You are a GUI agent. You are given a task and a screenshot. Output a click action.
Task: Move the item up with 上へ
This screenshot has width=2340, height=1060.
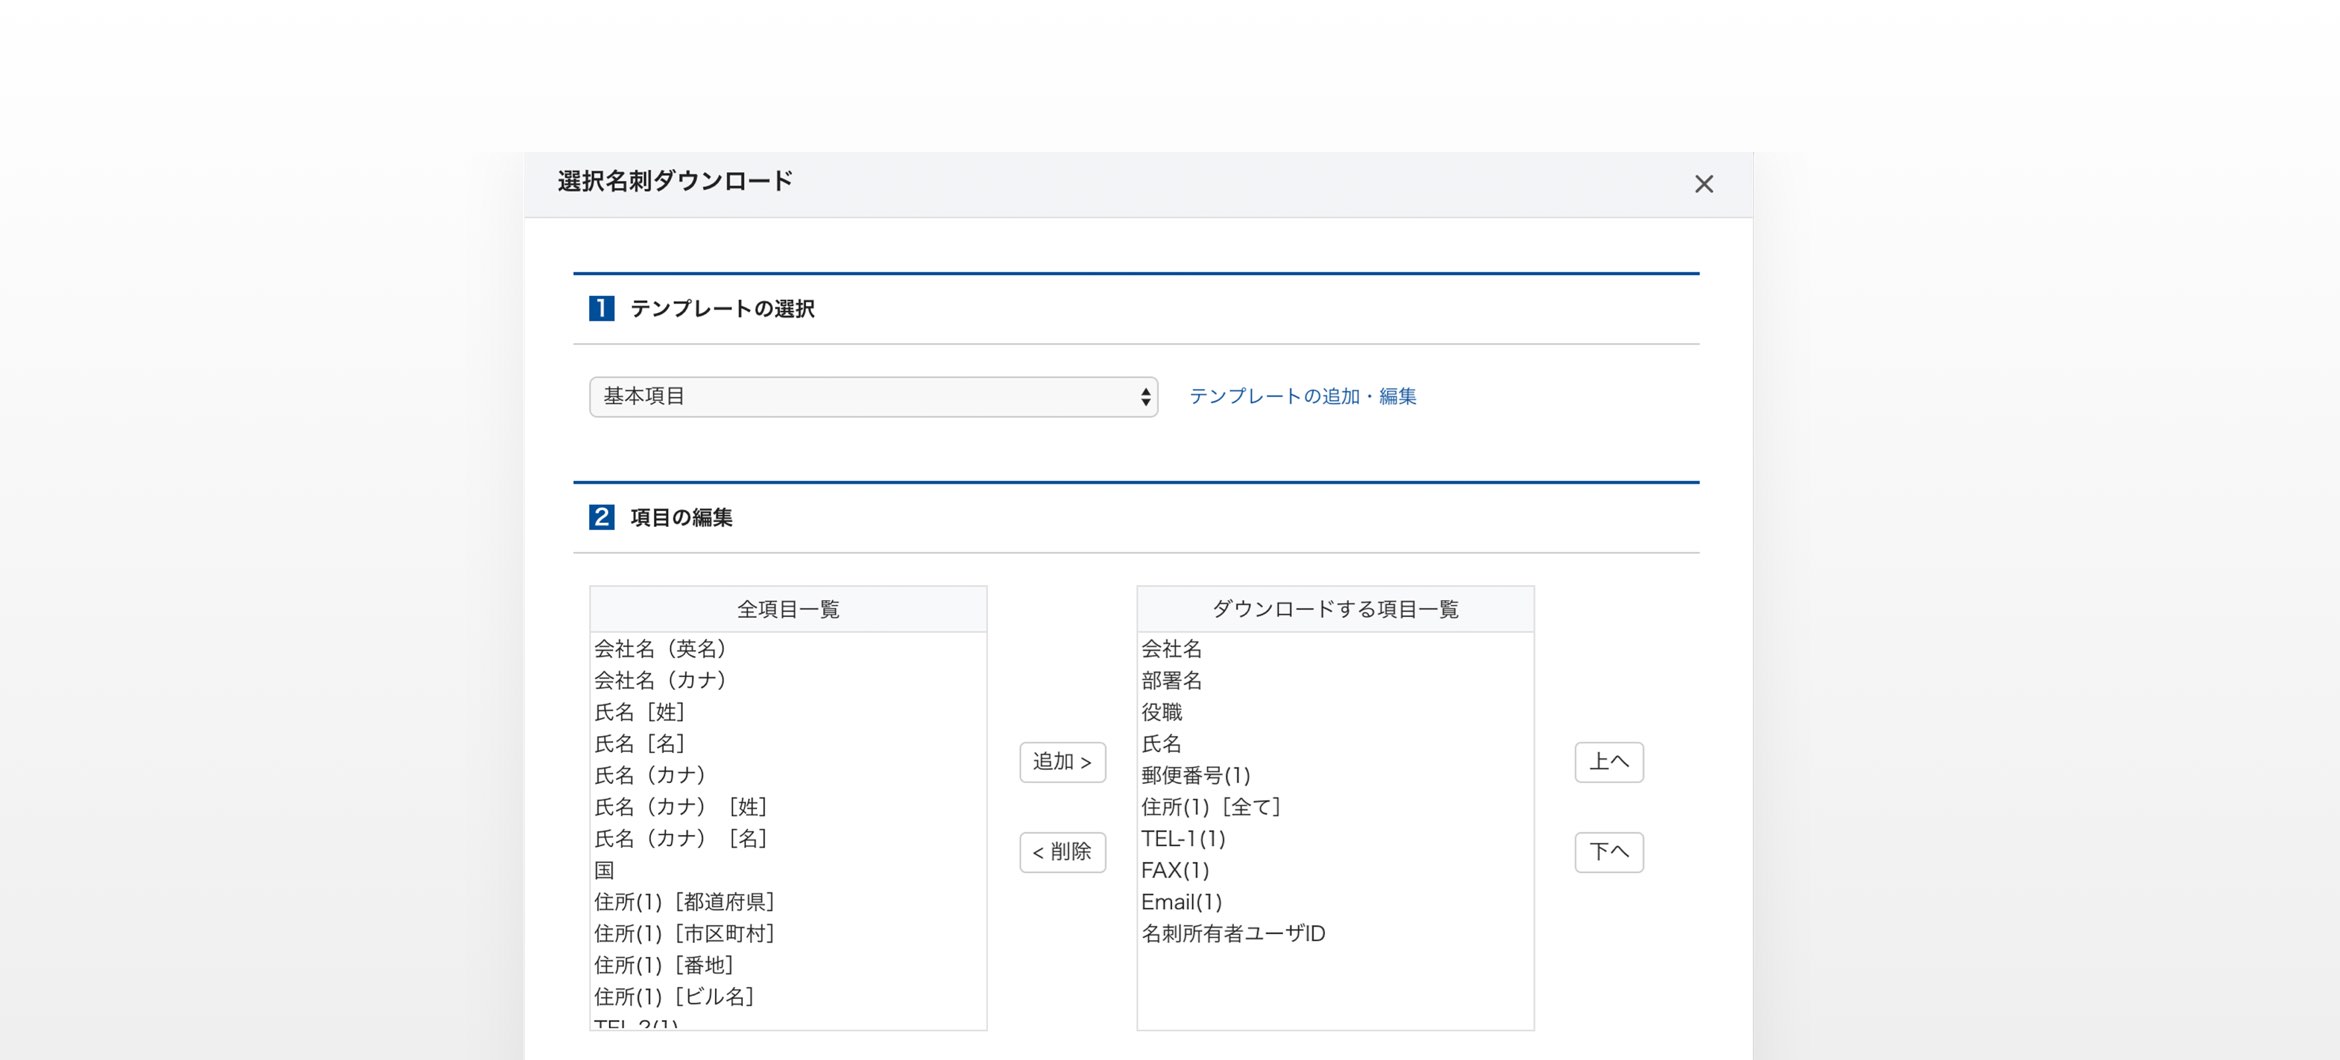click(1609, 762)
